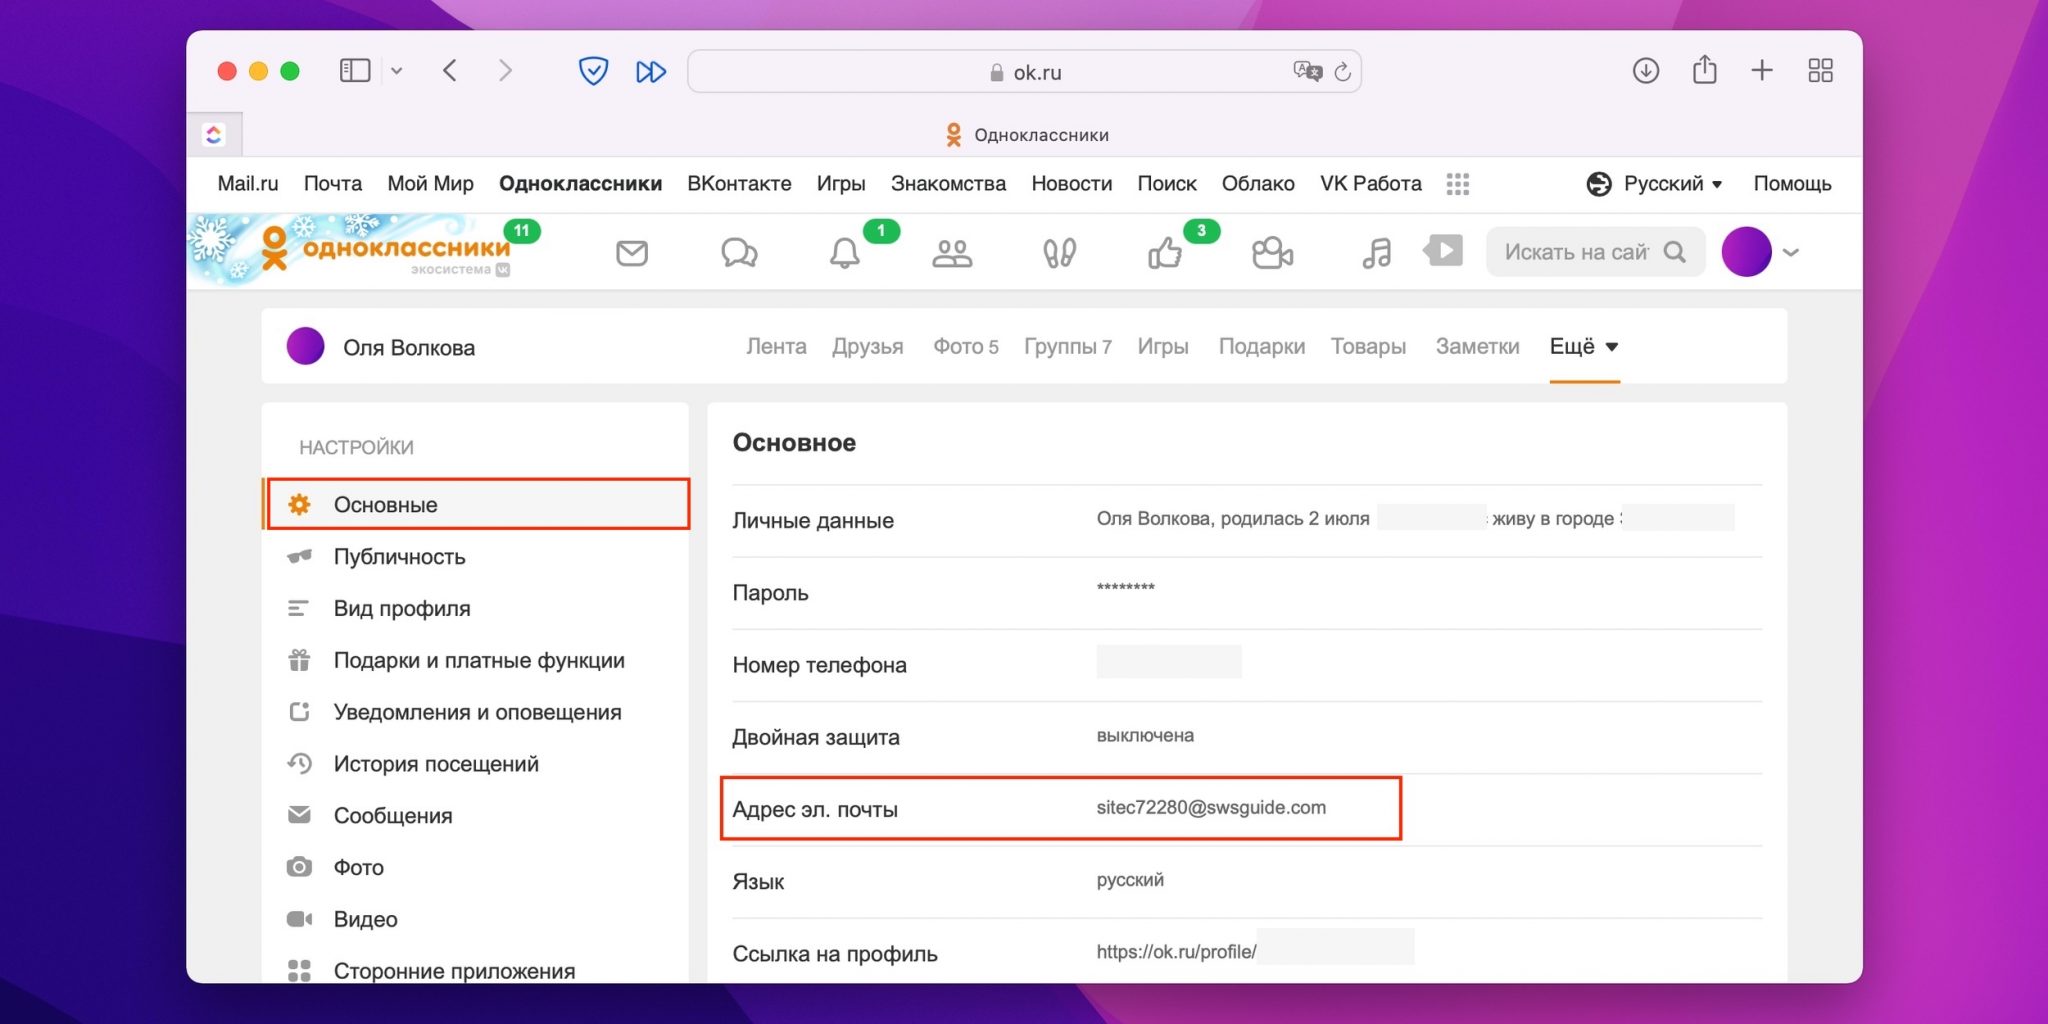Click the Адрес эл. почты settings row
The height and width of the screenshot is (1024, 2048).
(1247, 809)
